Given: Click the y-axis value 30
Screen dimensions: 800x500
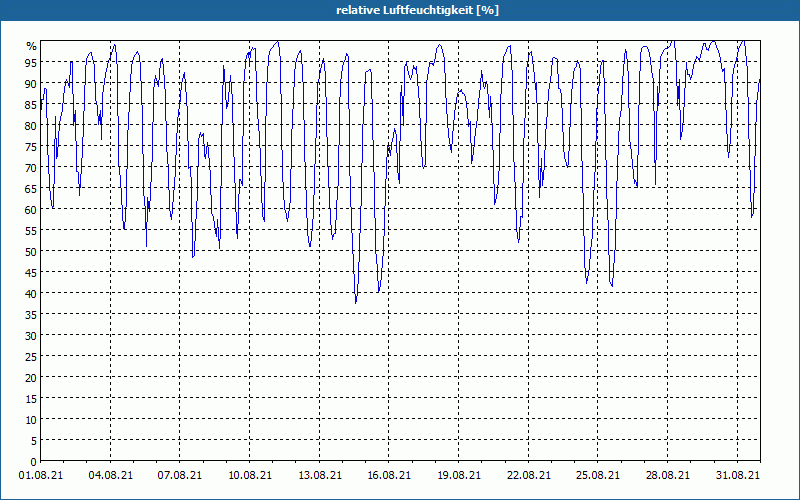Looking at the screenshot, I should coord(31,336).
